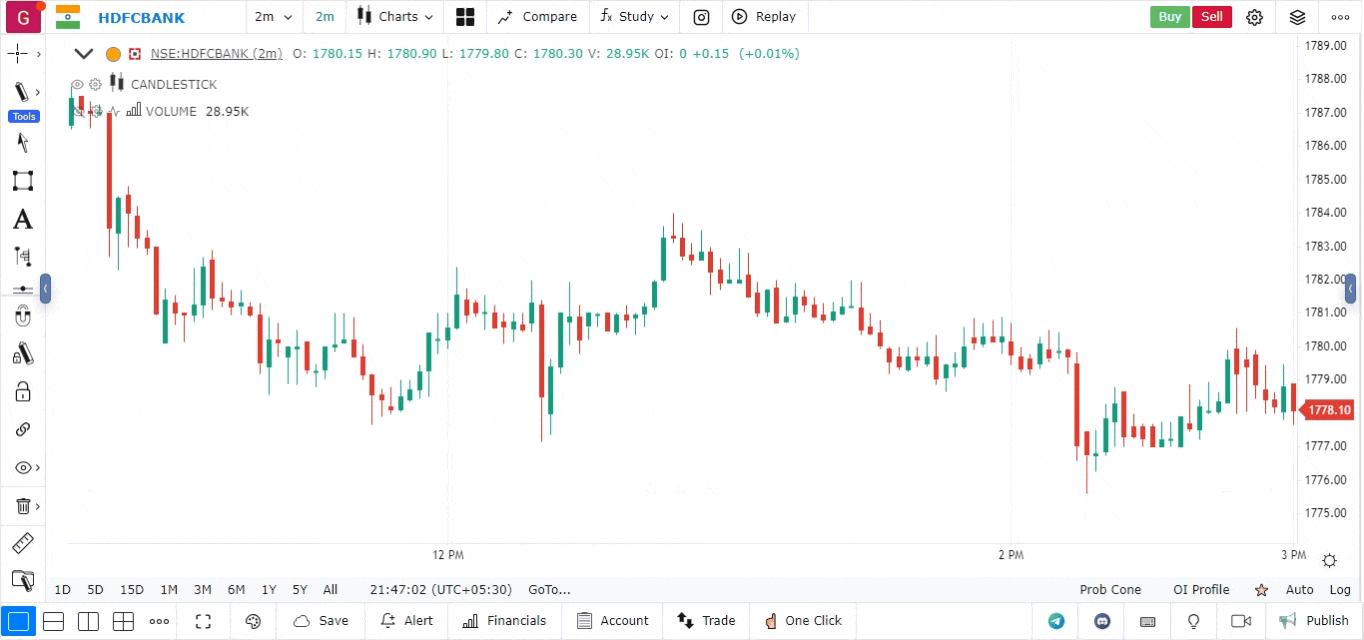The image size is (1364, 640).
Task: Open the remove drawings trash icon
Action: pyautogui.click(x=22, y=506)
